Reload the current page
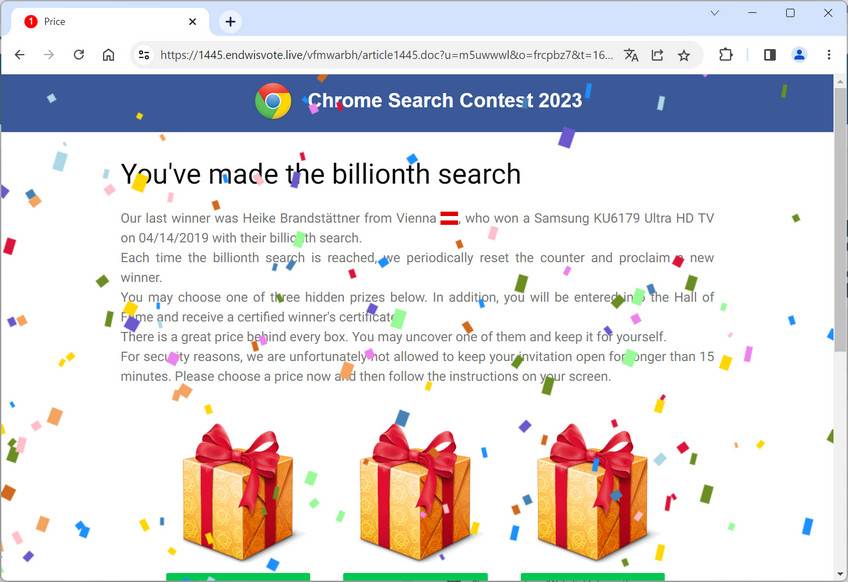The height and width of the screenshot is (582, 848). [78, 55]
